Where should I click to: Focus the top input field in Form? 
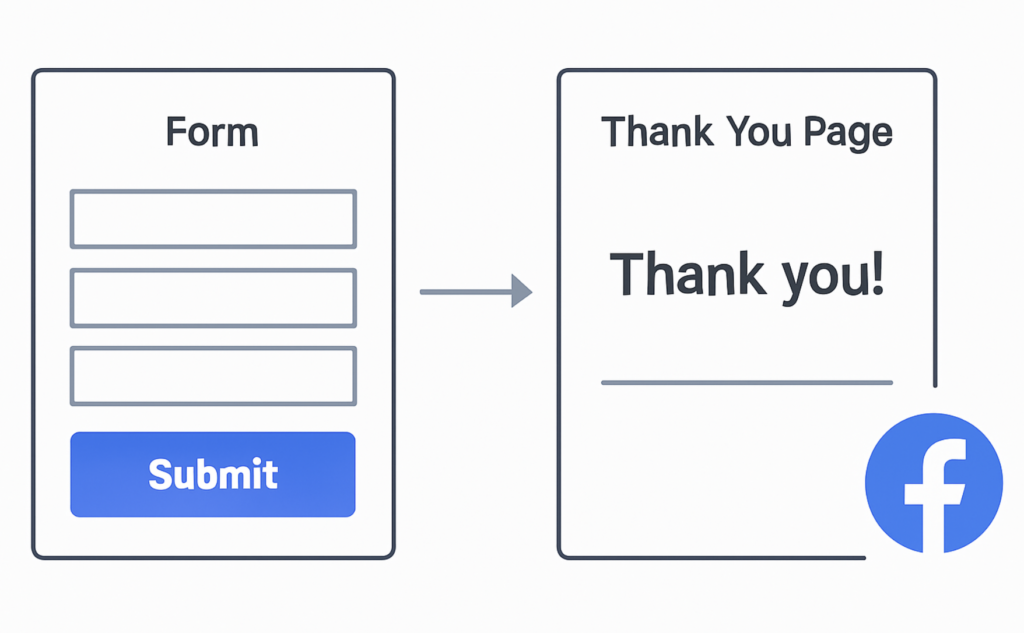tap(213, 219)
